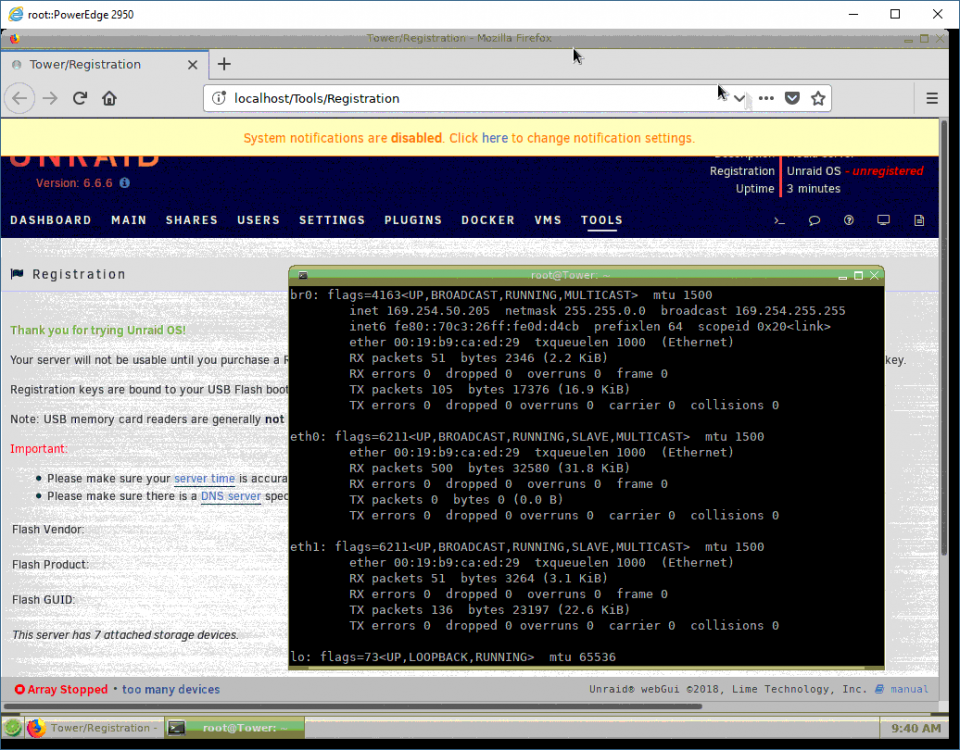Open the SHARES menu
The width and height of the screenshot is (960, 750).
pyautogui.click(x=192, y=220)
